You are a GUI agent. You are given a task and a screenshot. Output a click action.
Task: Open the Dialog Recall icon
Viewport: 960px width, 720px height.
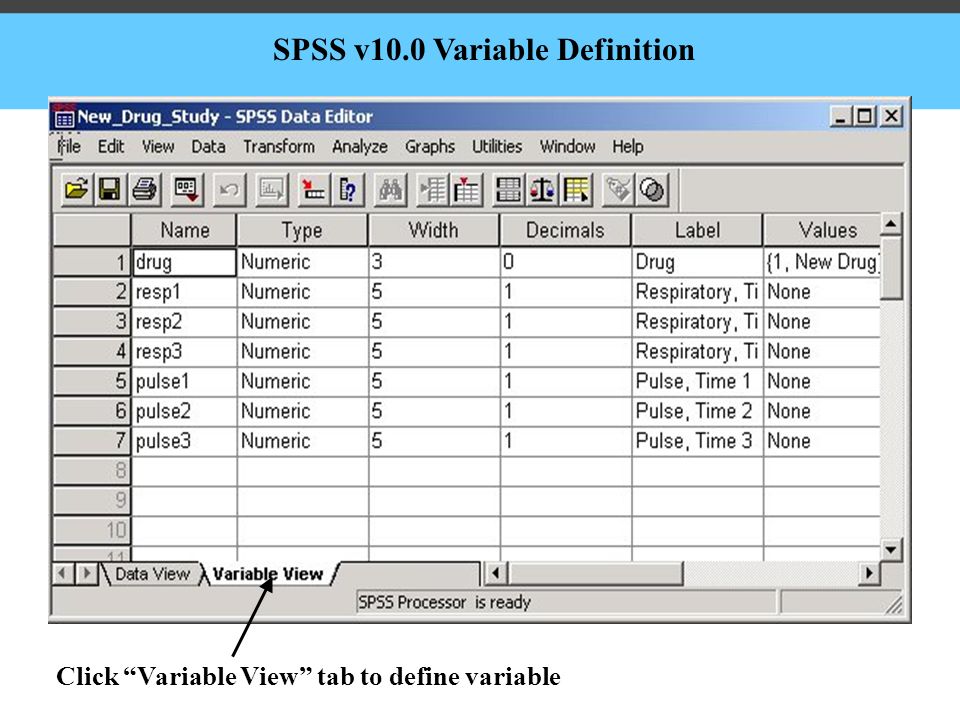(x=187, y=189)
